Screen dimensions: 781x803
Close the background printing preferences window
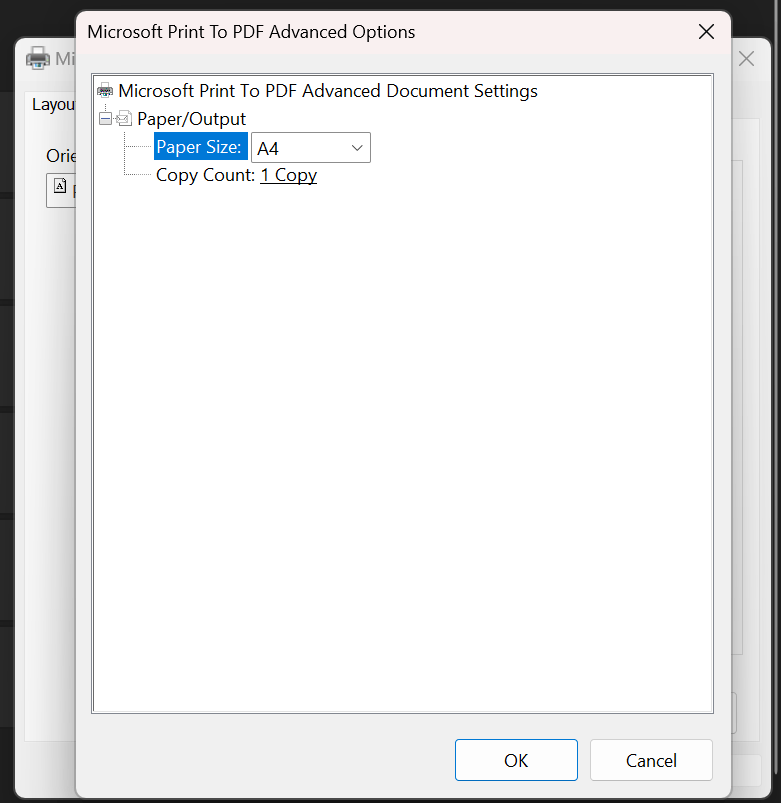(746, 58)
